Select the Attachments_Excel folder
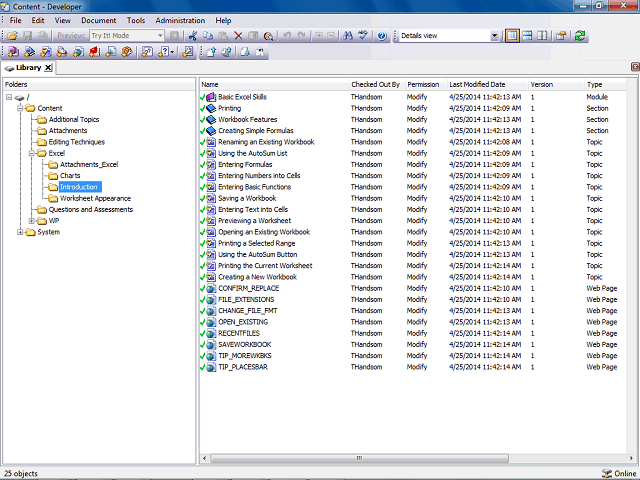 point(89,164)
